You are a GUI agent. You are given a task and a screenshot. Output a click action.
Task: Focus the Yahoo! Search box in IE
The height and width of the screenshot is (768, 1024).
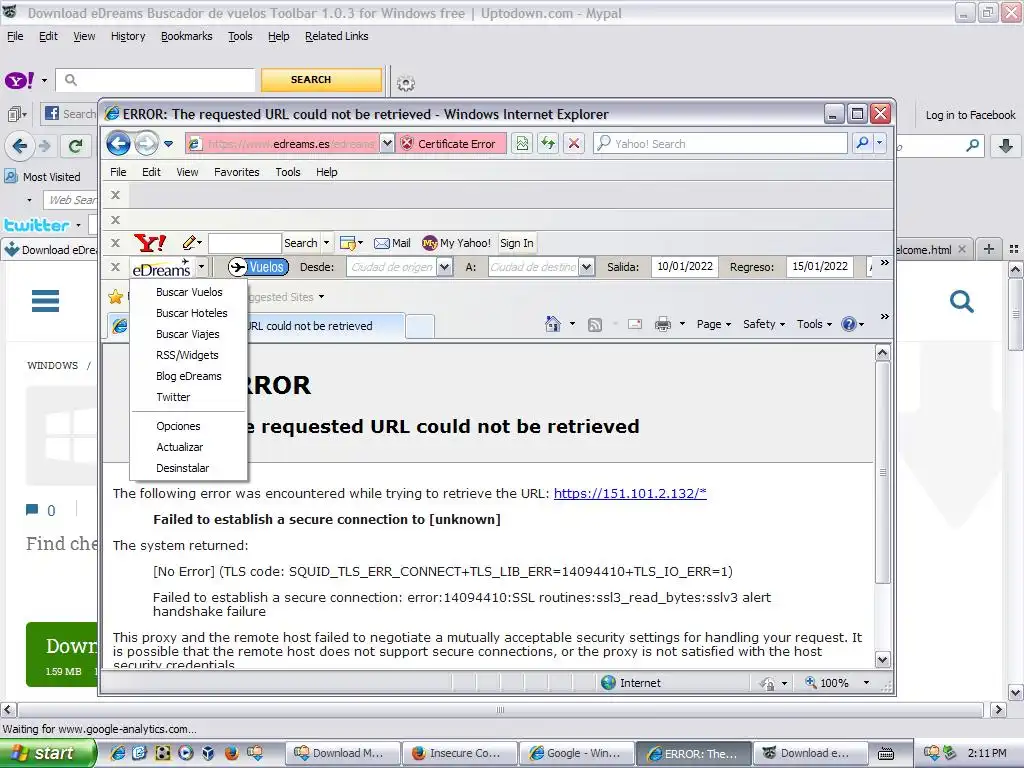(x=720, y=144)
